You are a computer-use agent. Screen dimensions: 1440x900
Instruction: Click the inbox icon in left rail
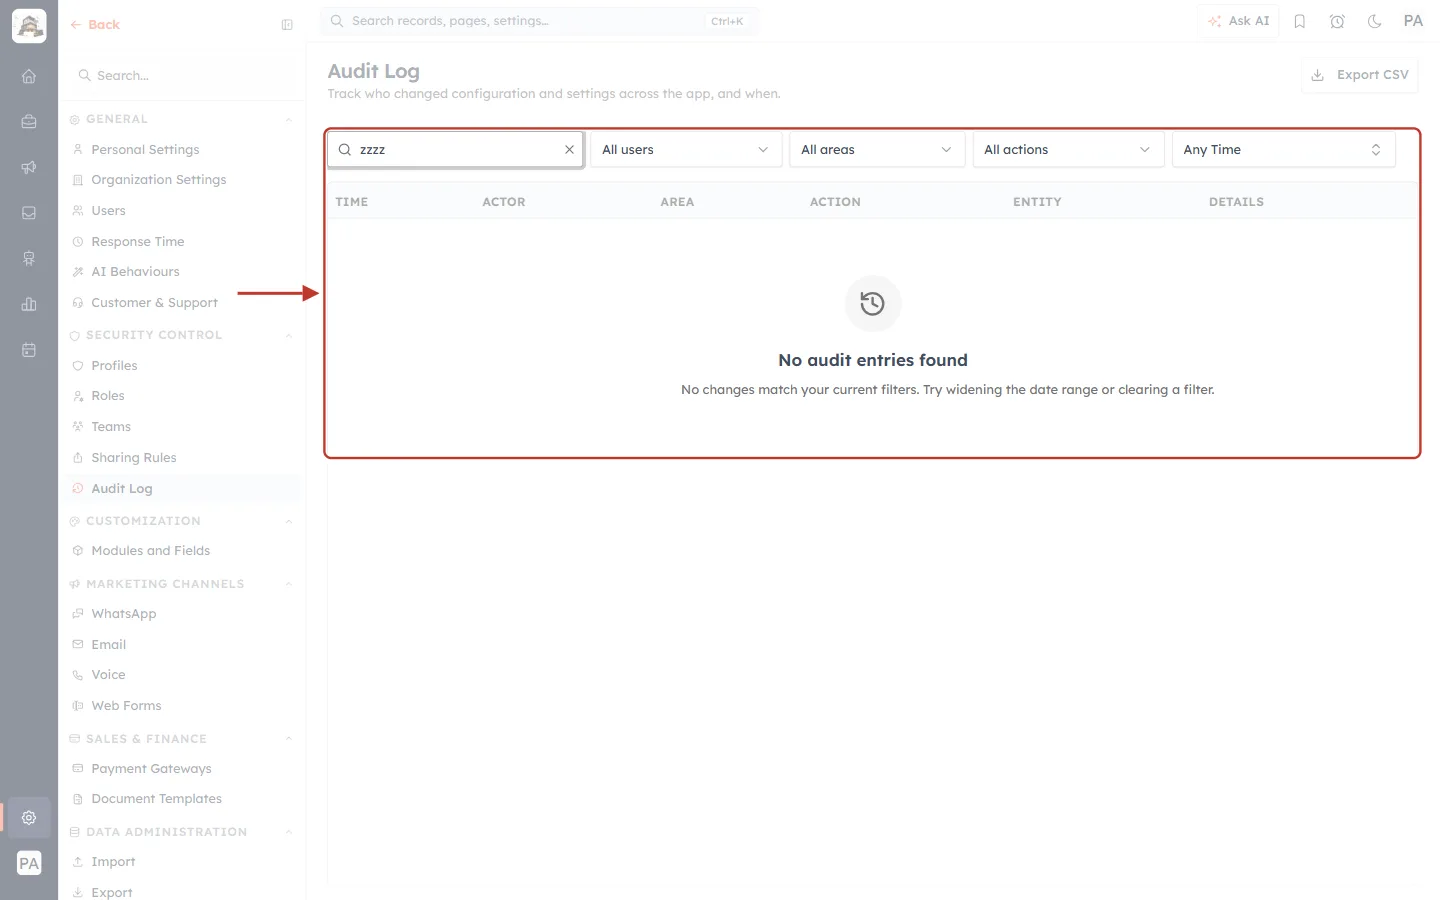click(x=29, y=213)
